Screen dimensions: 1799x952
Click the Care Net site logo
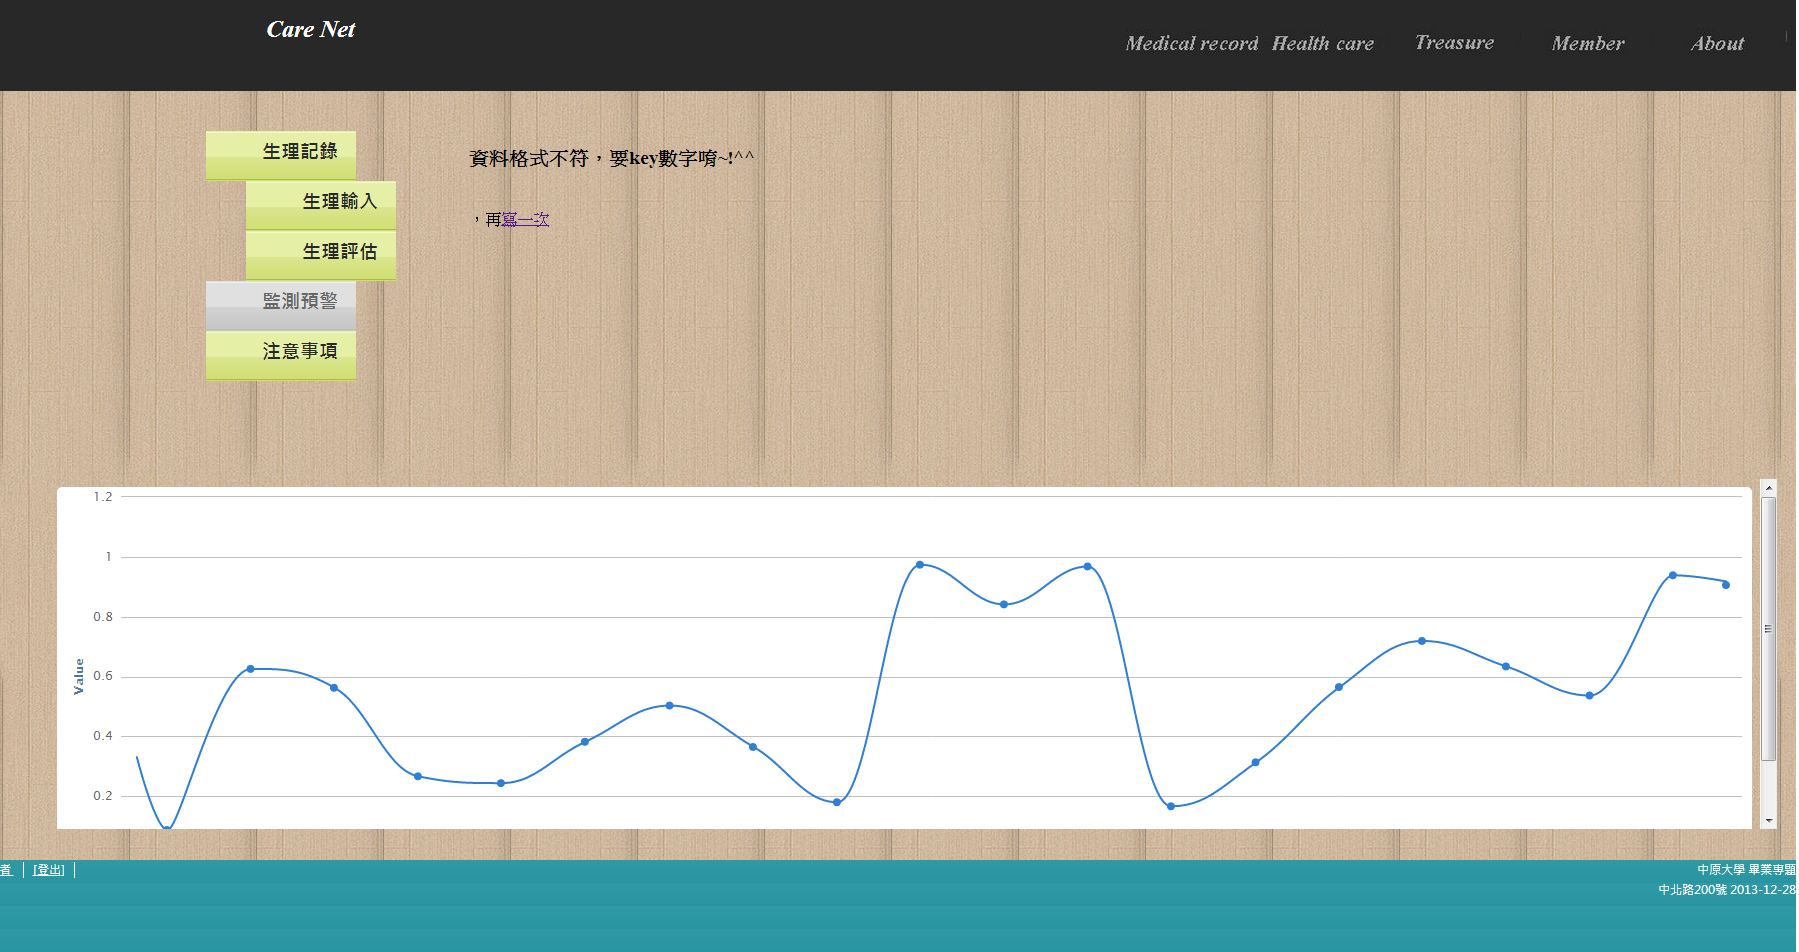(x=310, y=30)
